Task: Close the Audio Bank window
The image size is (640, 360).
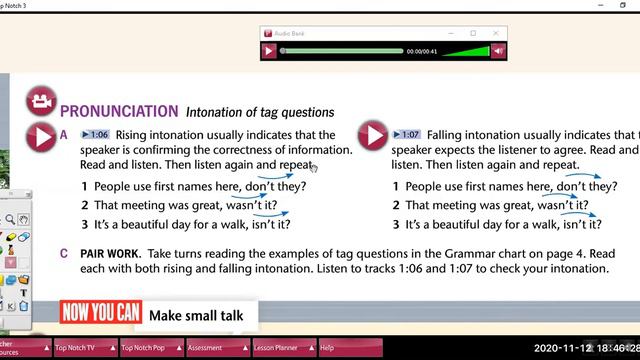Action: [496, 33]
